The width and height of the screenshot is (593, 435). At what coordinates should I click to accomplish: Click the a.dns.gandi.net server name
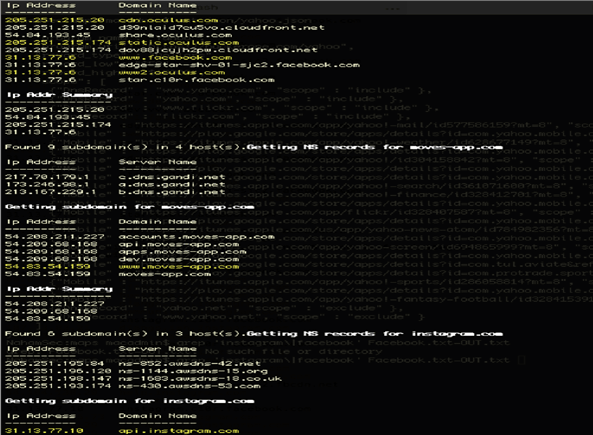pyautogui.click(x=172, y=184)
